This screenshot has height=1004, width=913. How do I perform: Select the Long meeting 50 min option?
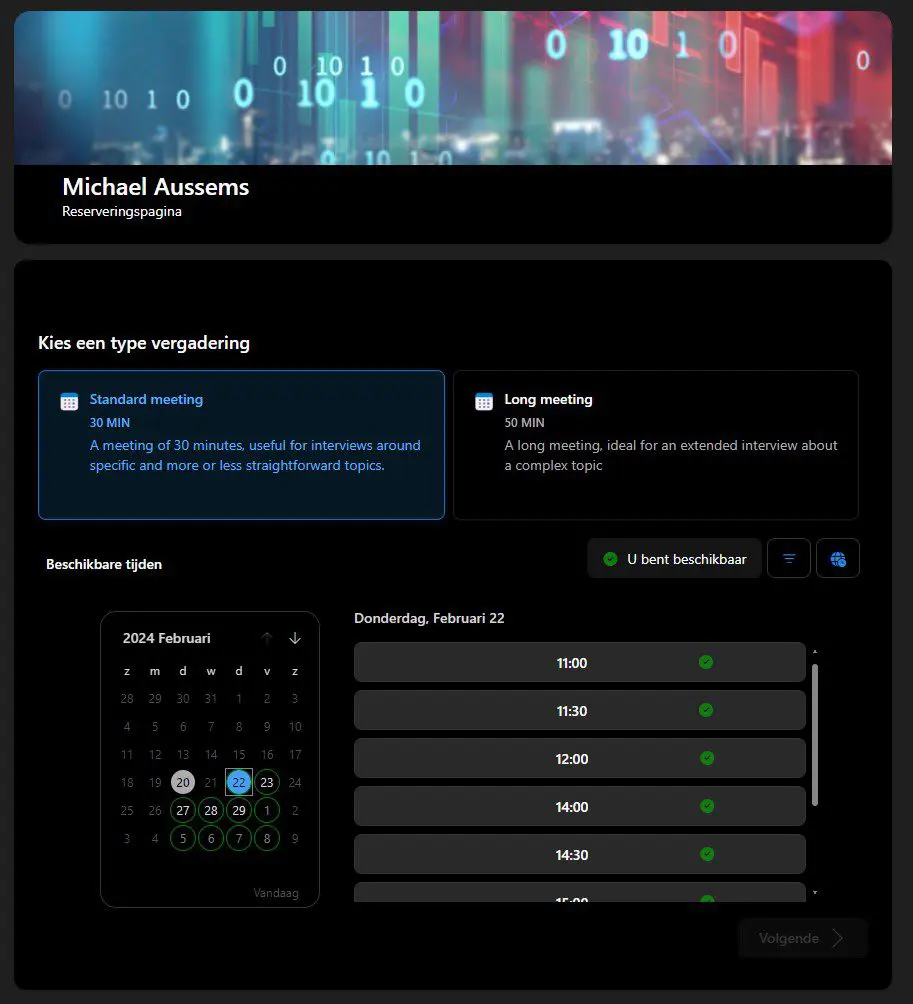655,445
